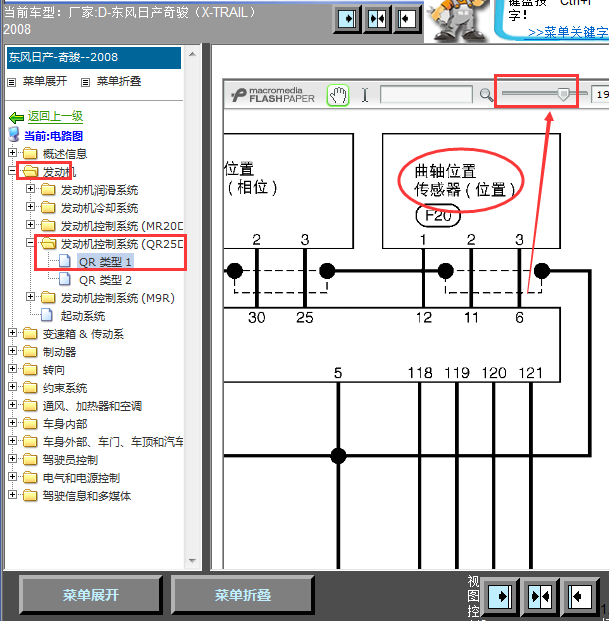Expand the 驾驶员控制 folder
The image size is (609, 621).
coord(12,459)
